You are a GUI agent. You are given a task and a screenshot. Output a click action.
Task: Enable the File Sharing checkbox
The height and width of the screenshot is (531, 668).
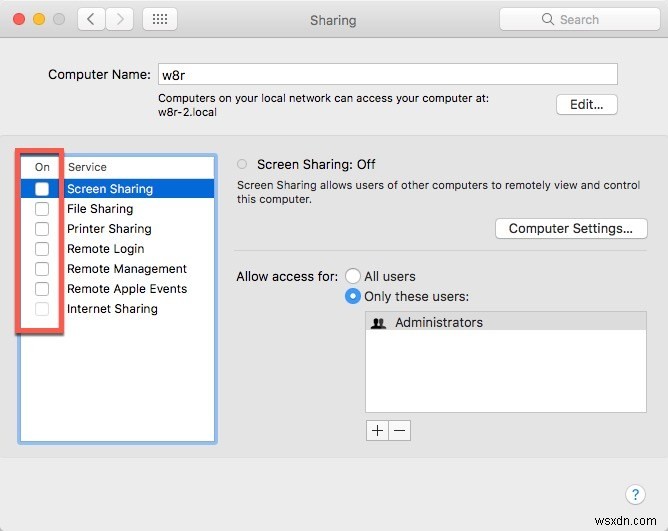[42, 209]
